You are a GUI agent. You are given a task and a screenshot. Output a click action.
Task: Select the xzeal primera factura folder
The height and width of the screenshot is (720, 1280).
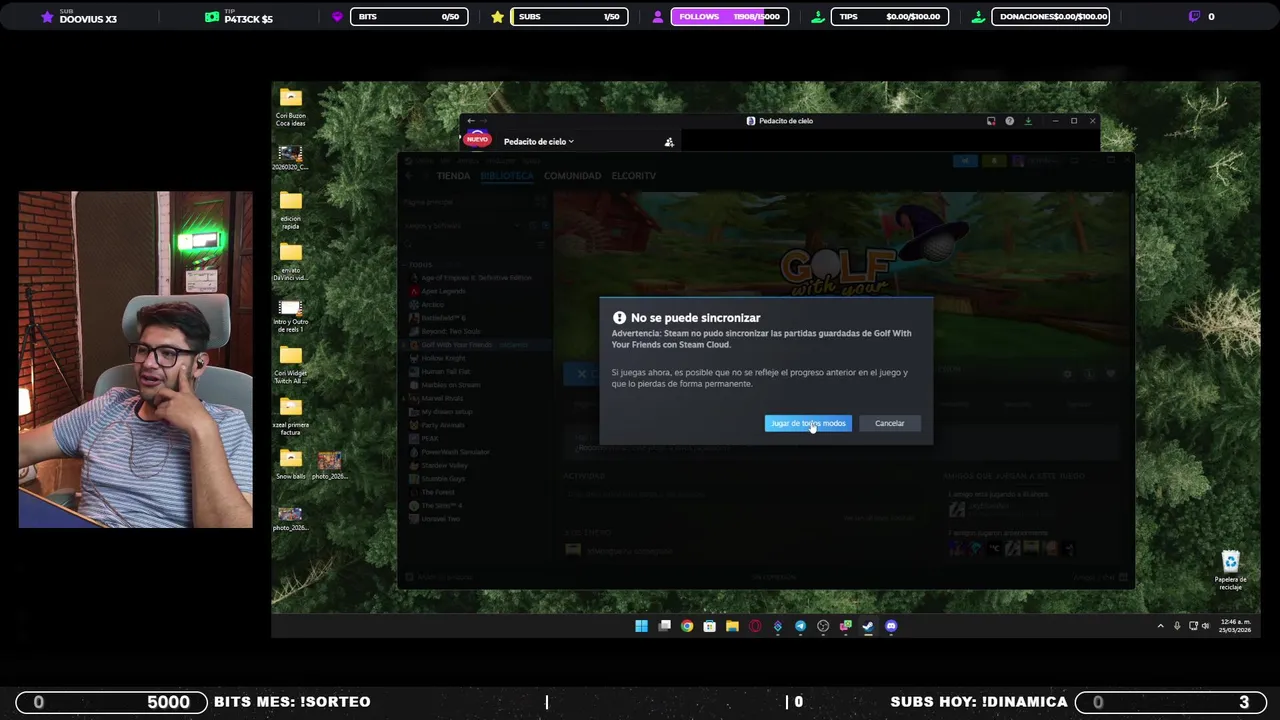(291, 416)
